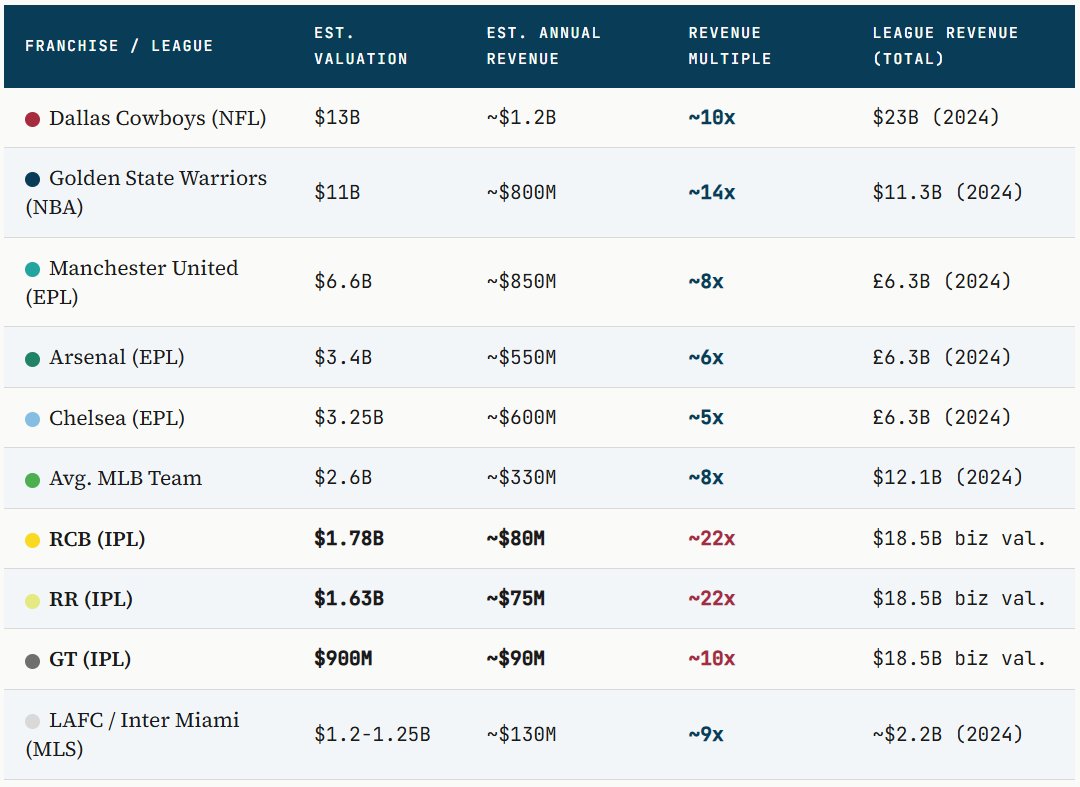This screenshot has height=787, width=1080.
Task: Click the ~$2.2B (2024) league revenue cell
Action: (948, 734)
